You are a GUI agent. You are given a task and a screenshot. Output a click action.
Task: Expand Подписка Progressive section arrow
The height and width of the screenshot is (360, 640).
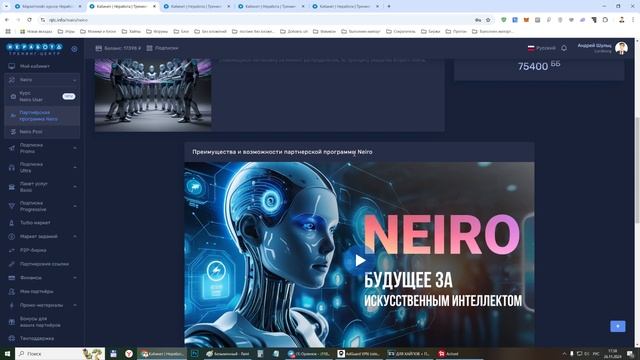(x=75, y=206)
